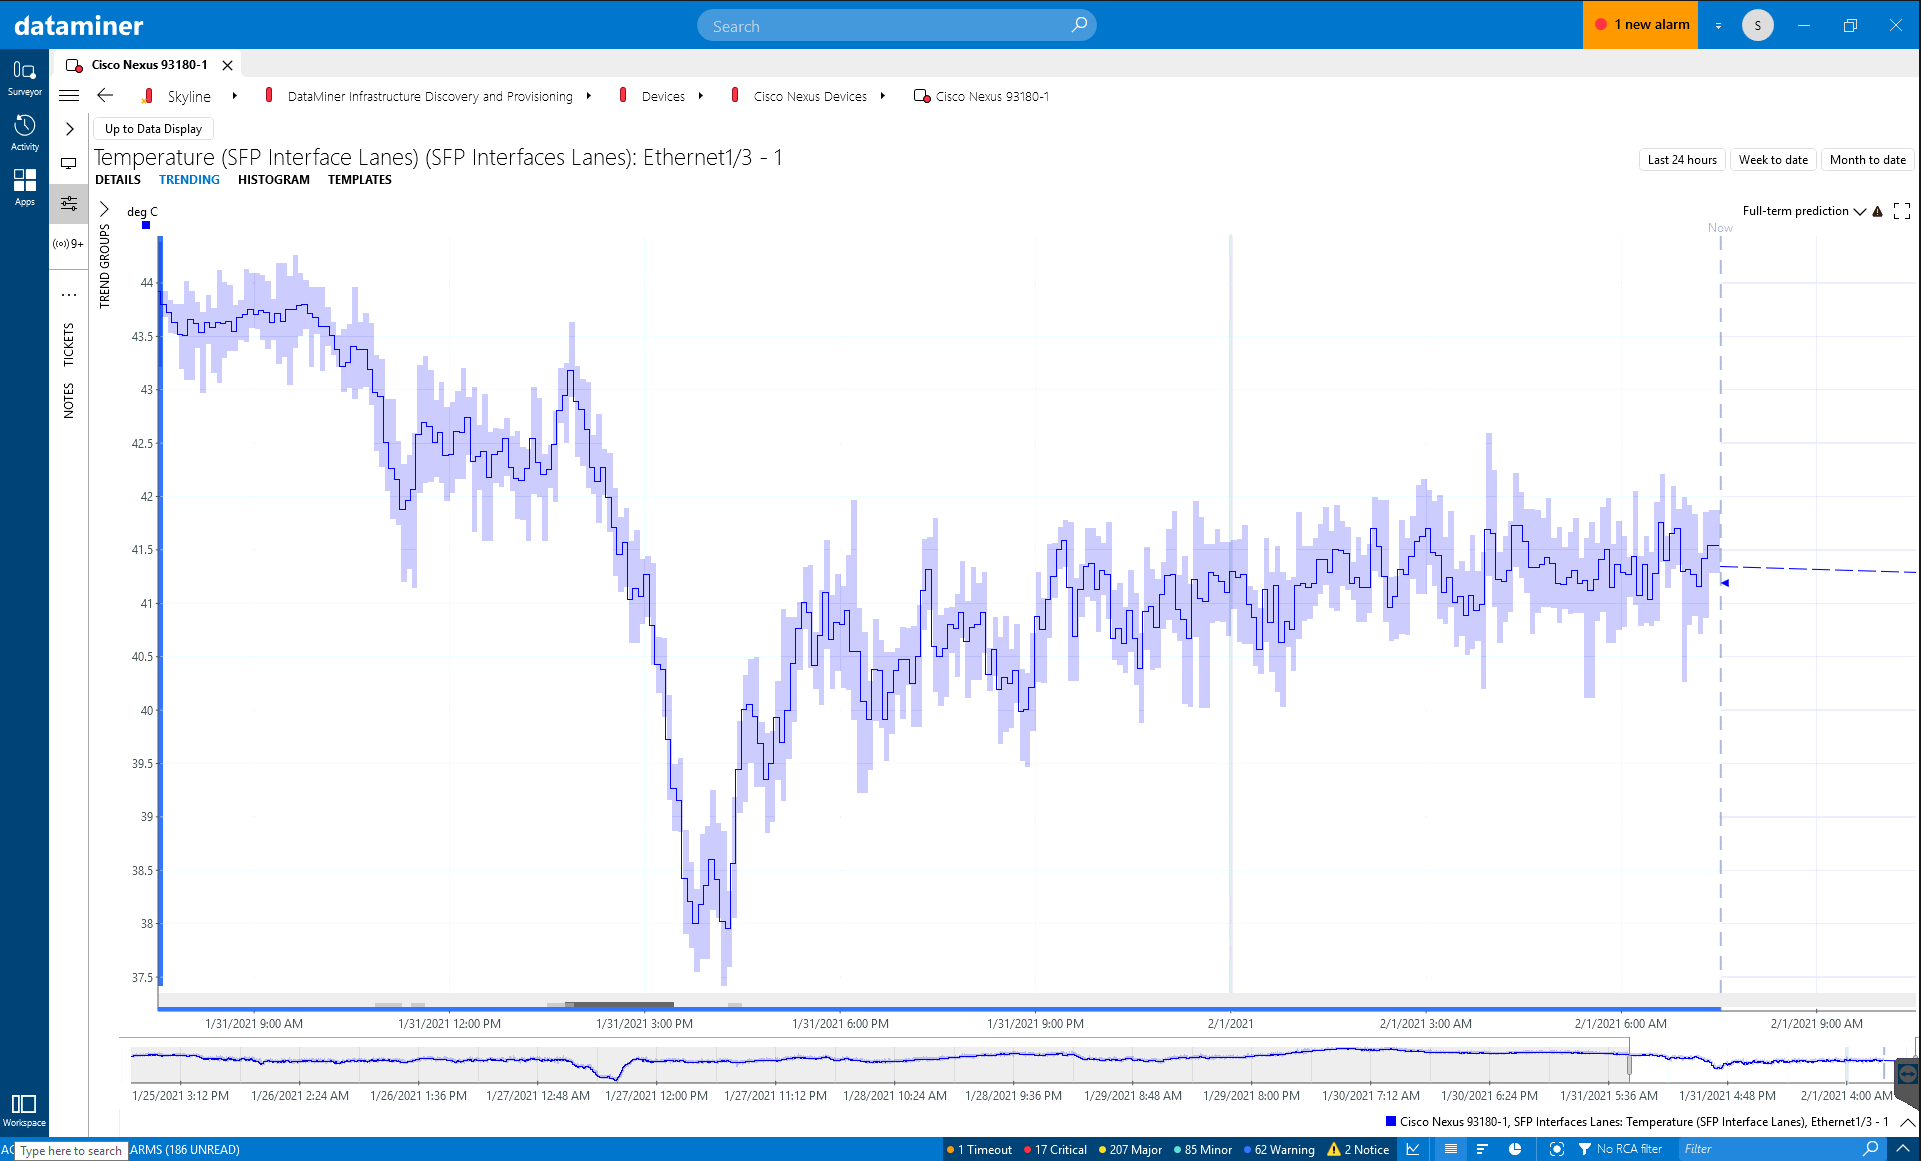Viewport: 1921px width, 1161px height.
Task: Switch to the HISTOGRAM tab
Action: 274,180
